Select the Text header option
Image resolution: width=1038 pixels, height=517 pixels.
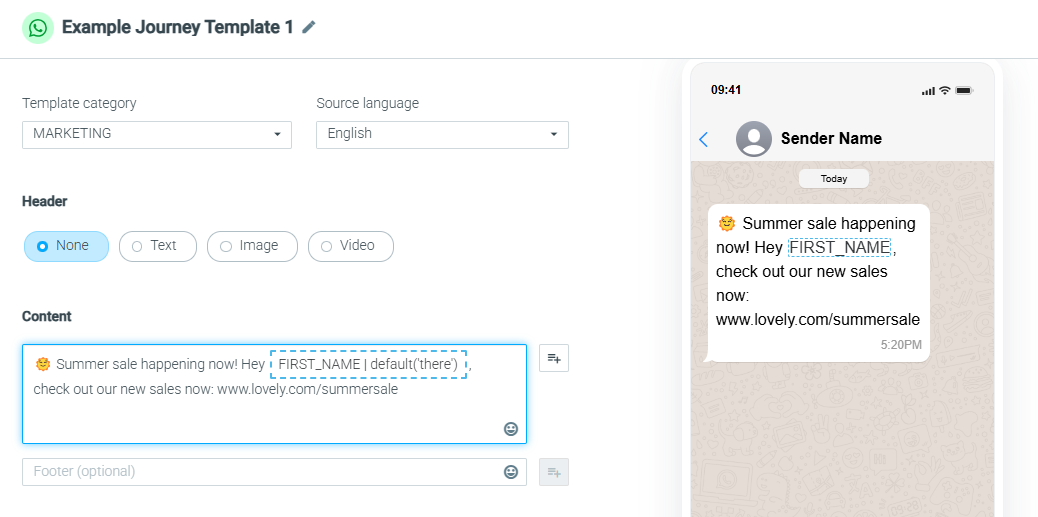pos(158,246)
